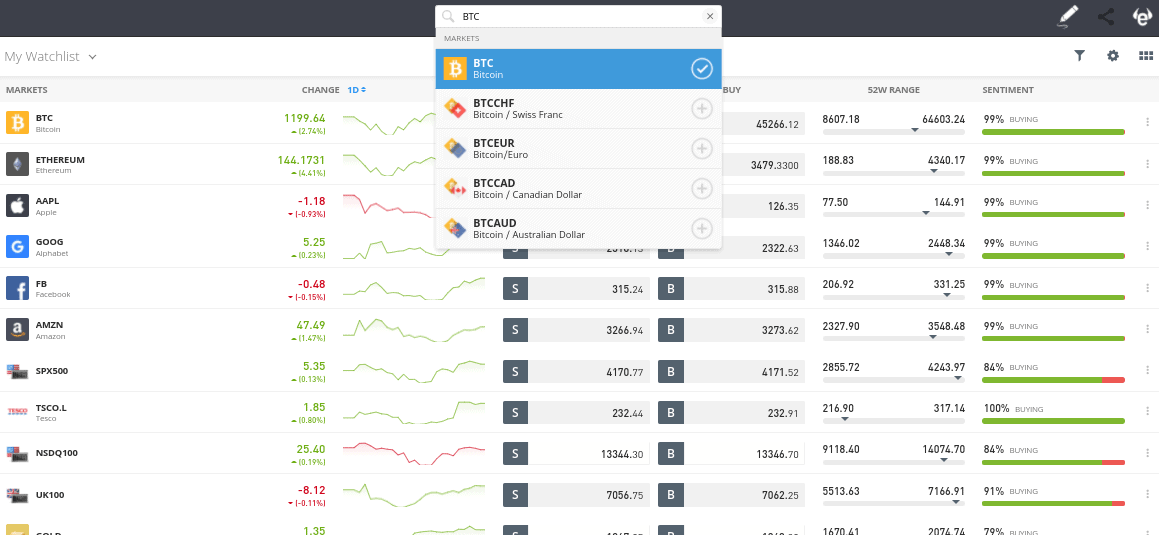The height and width of the screenshot is (535, 1159).
Task: Click the NSDQ100 red sparkline chart
Action: tap(414, 454)
